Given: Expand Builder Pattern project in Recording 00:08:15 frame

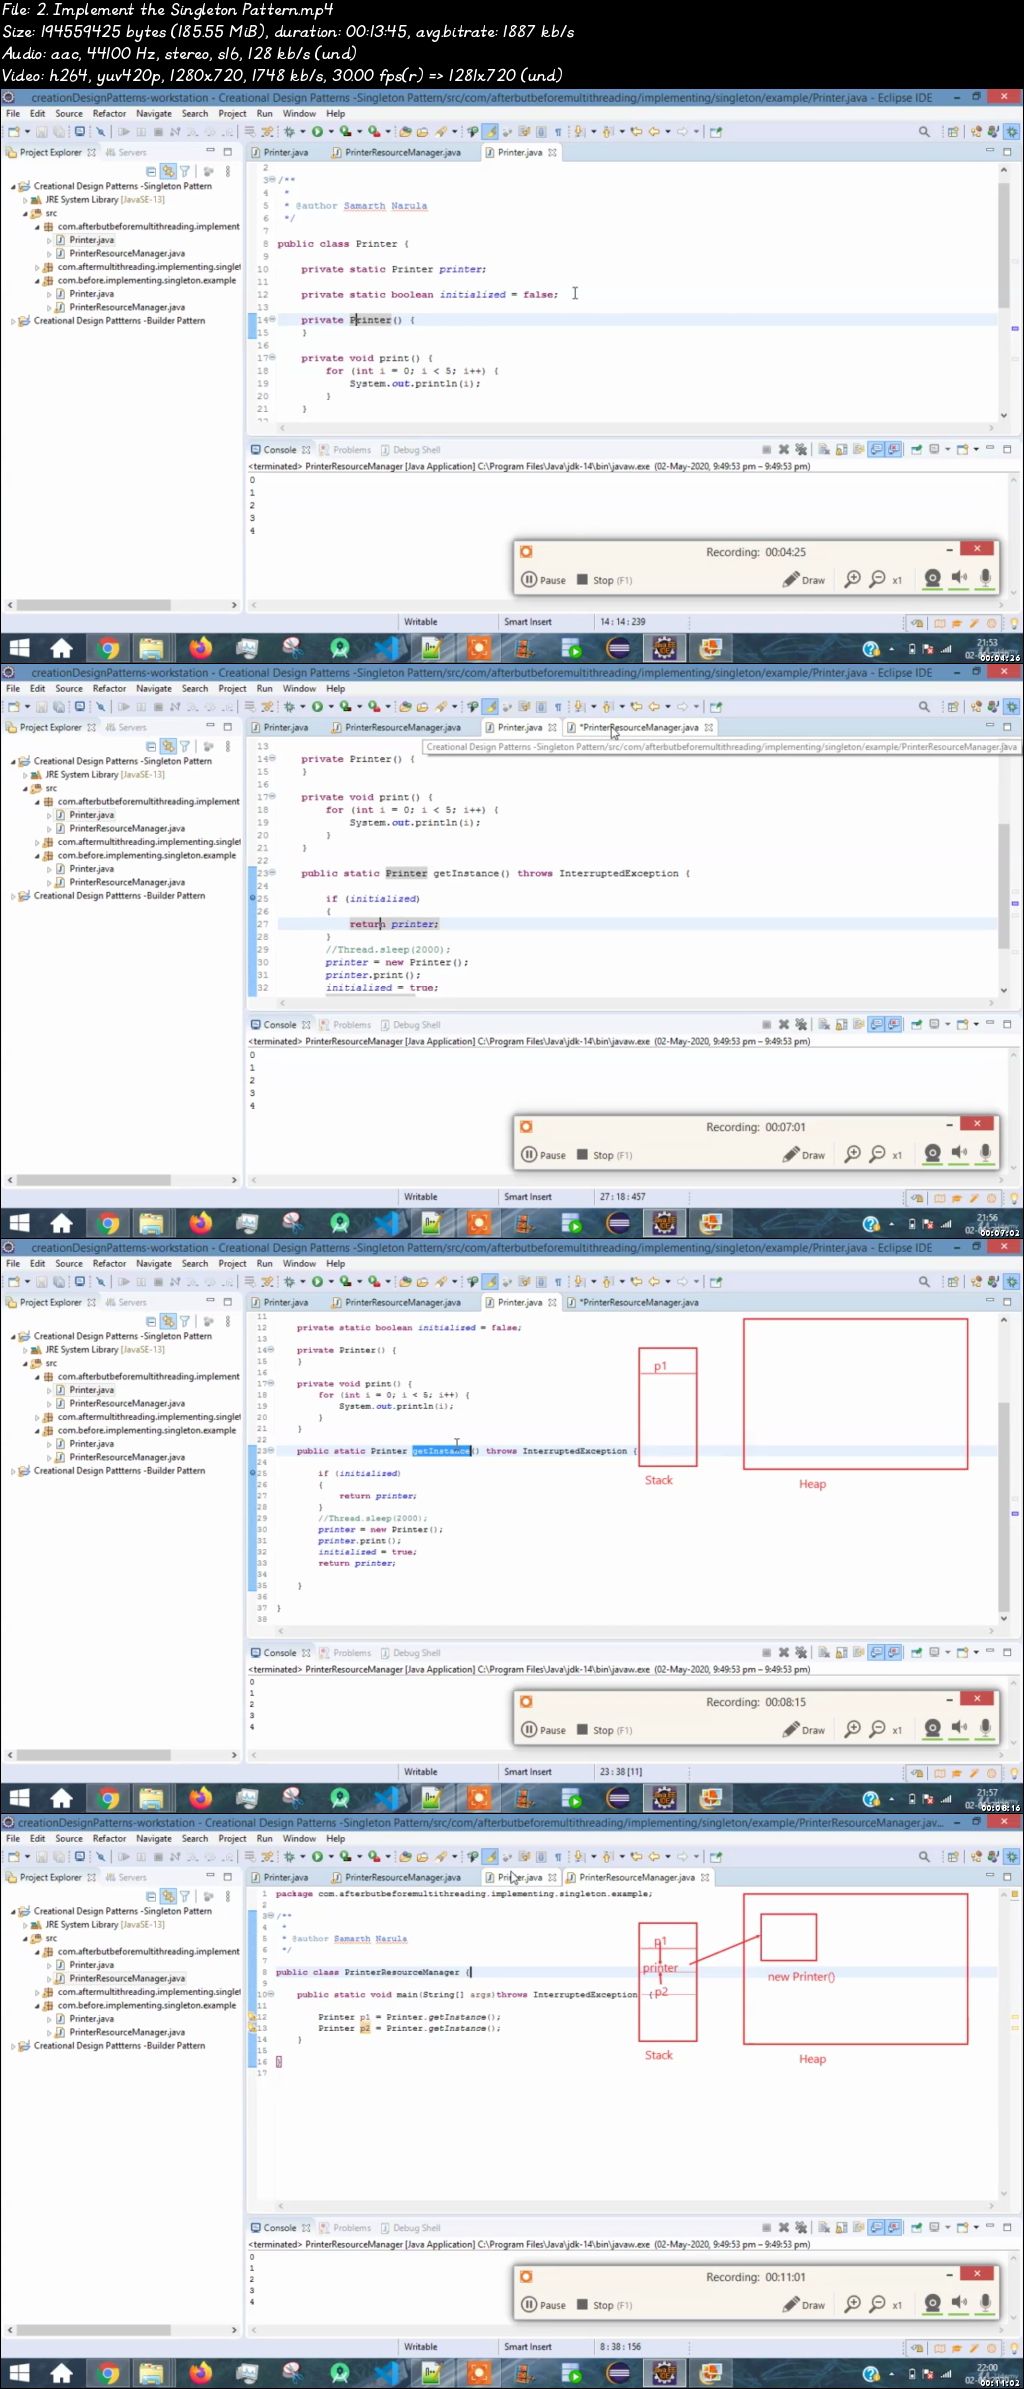Looking at the screenshot, I should point(14,1471).
